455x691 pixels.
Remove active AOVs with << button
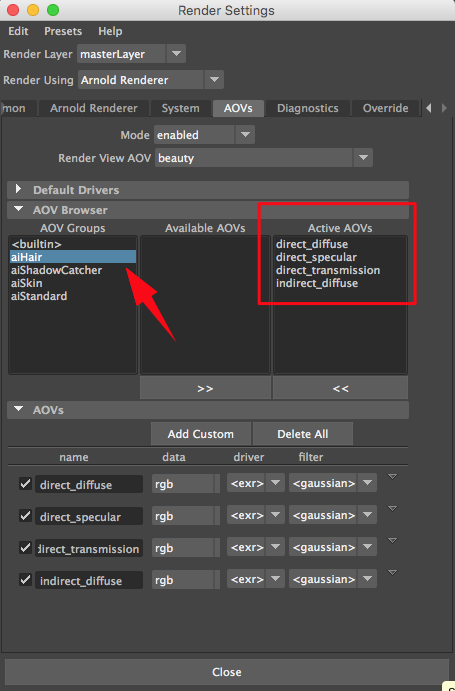point(340,388)
